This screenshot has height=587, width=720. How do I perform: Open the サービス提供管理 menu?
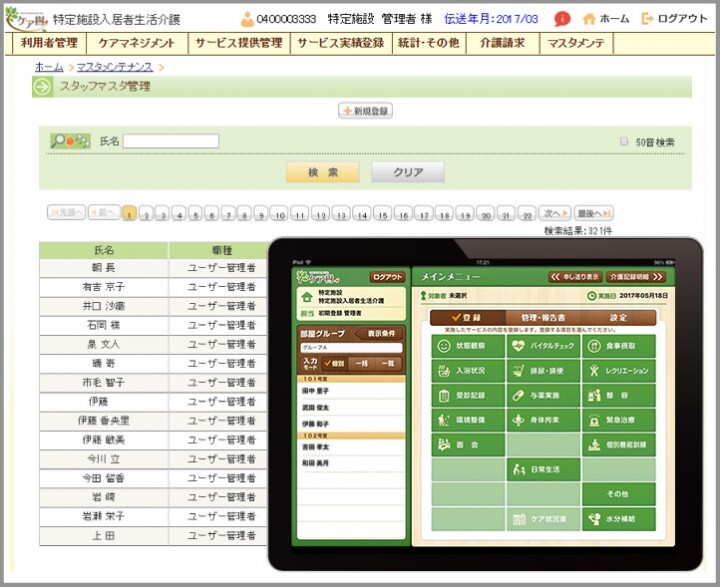point(239,43)
